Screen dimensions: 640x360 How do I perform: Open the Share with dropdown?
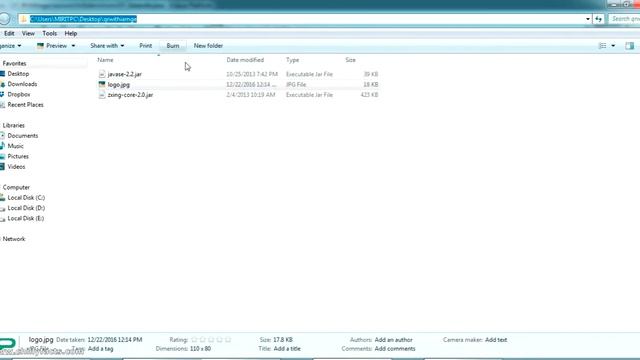pyautogui.click(x=107, y=46)
